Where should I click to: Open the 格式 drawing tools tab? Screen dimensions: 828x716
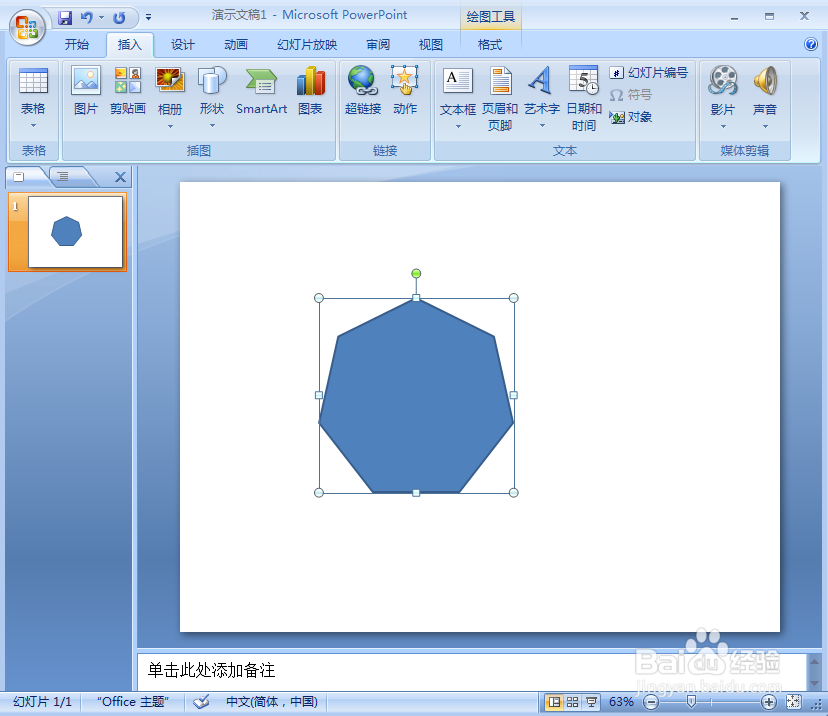tap(490, 45)
